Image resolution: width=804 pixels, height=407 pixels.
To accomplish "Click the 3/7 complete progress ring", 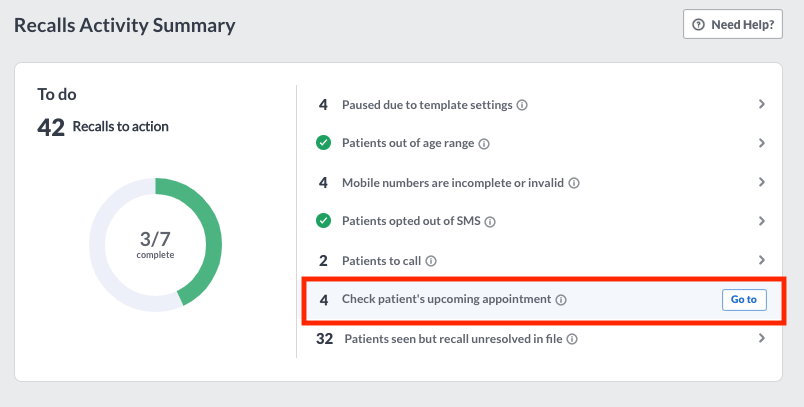I will pos(155,245).
